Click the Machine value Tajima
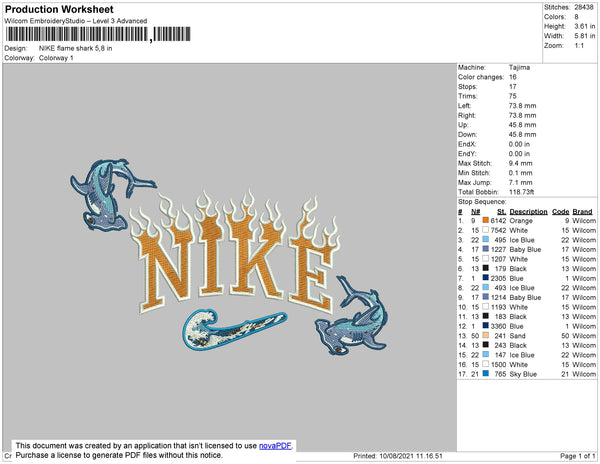Image resolution: width=600 pixels, height=464 pixels. pyautogui.click(x=519, y=67)
